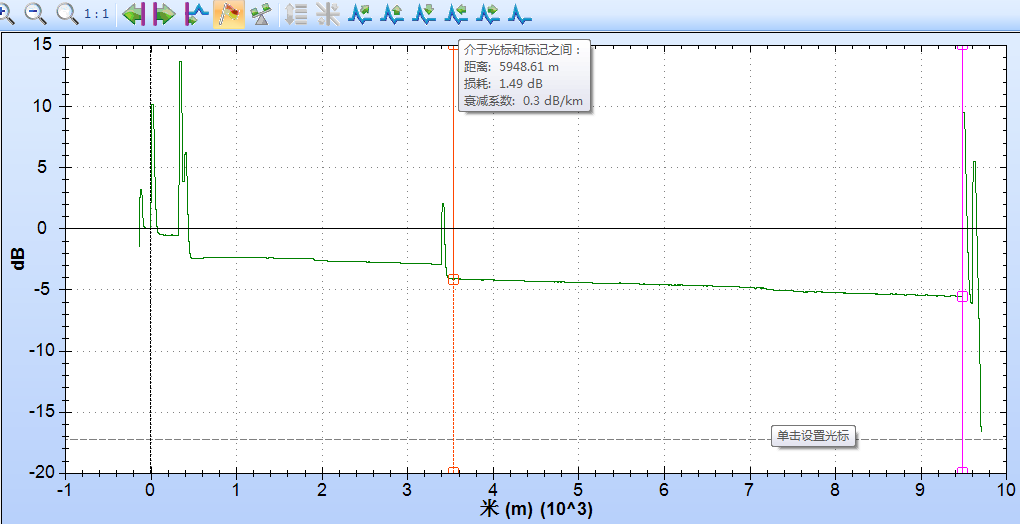Click the zoom in magnifier icon

[5, 13]
